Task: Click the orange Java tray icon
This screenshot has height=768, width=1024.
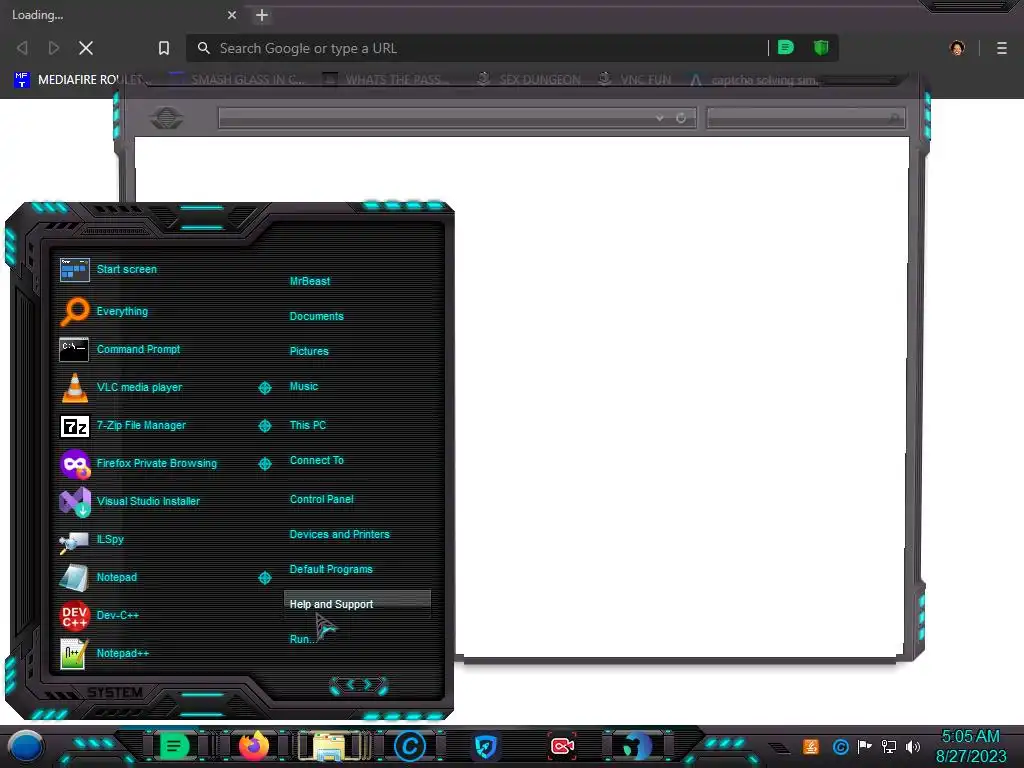Action: point(811,746)
